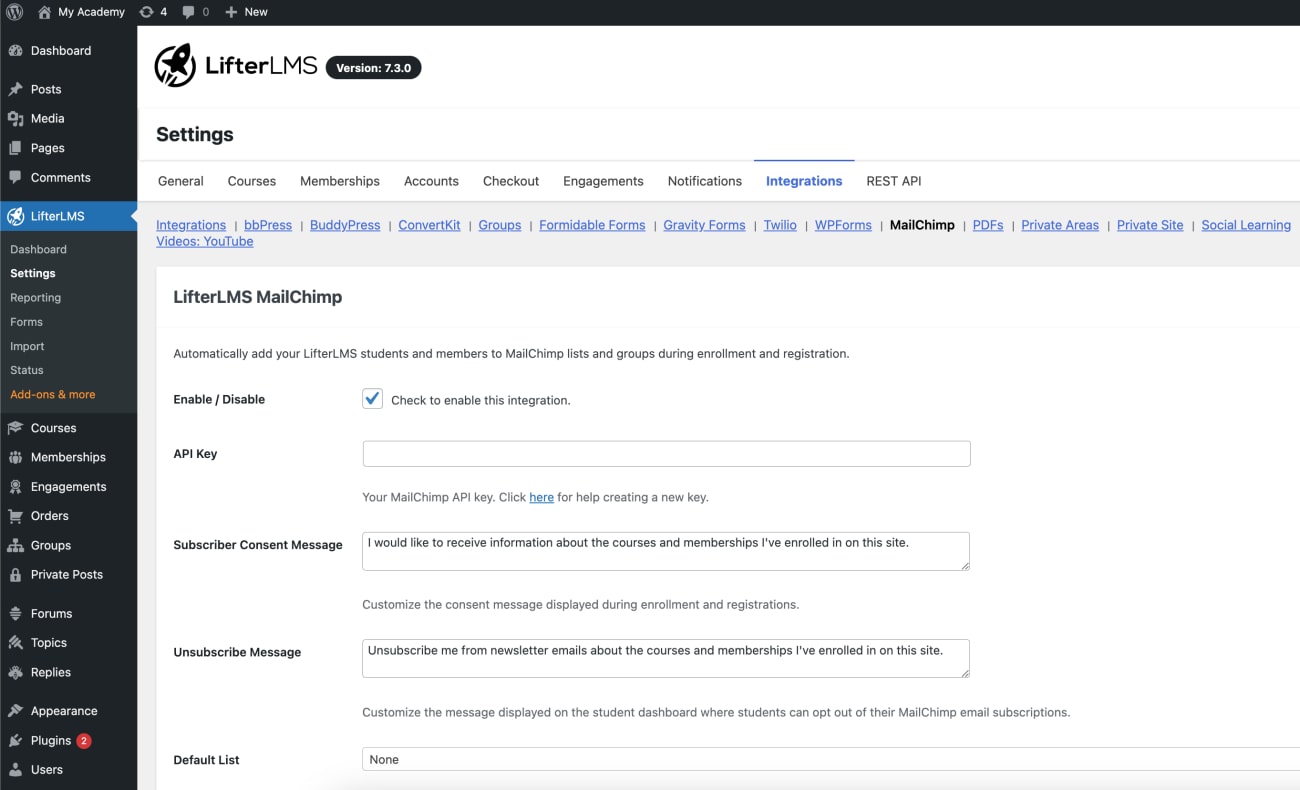Switch to the Courses settings tab
Screen dimensions: 1300x790
[x=252, y=181]
